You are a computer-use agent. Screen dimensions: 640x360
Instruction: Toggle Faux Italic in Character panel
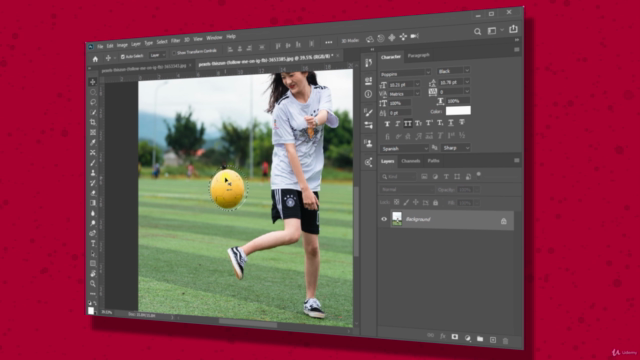pos(398,123)
